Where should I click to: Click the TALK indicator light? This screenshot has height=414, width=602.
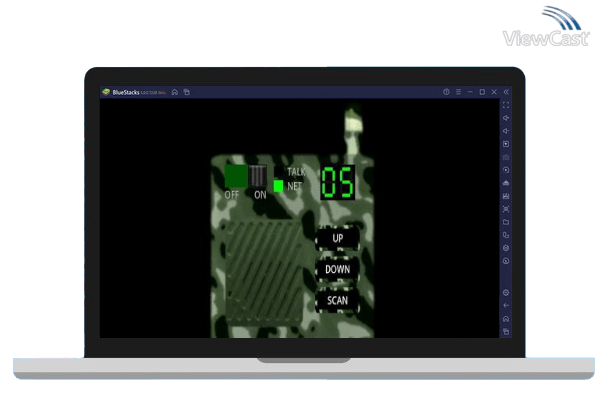279,172
